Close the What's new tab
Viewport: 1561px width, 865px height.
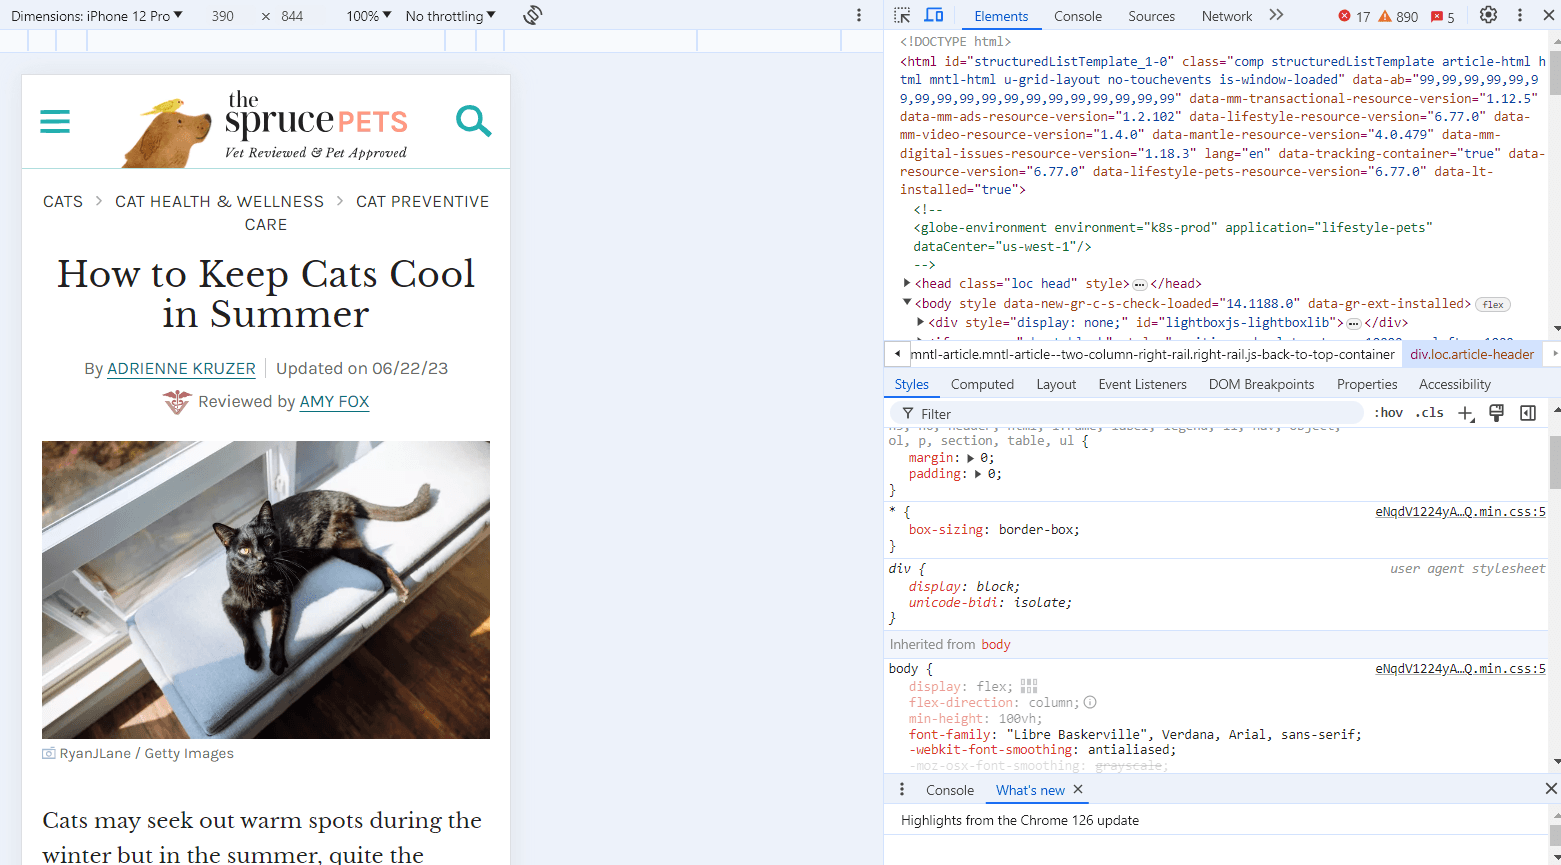pyautogui.click(x=1078, y=789)
